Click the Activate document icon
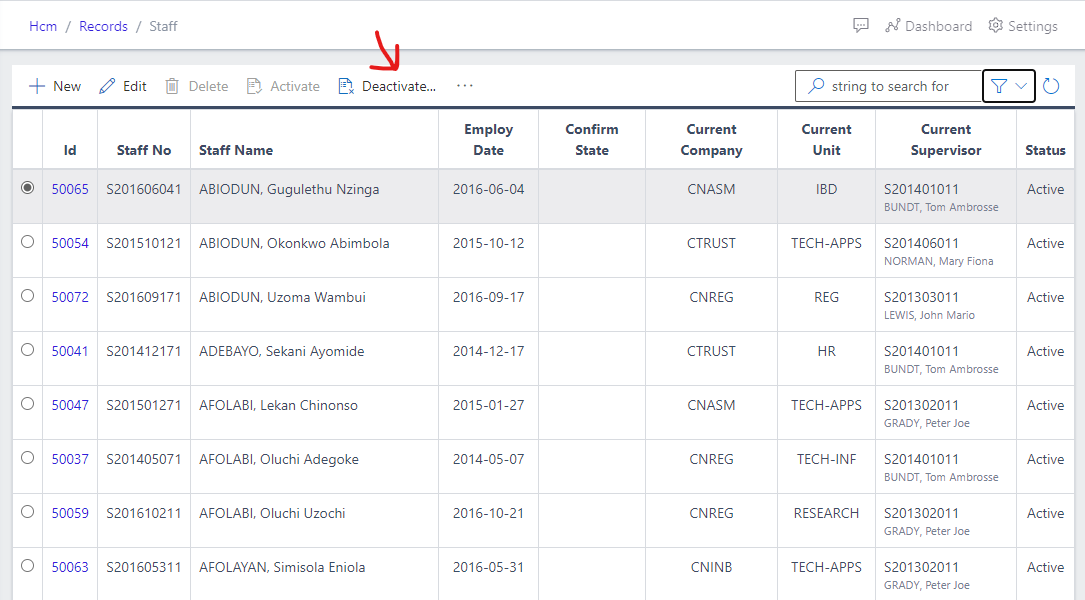Image resolution: width=1085 pixels, height=600 pixels. [x=254, y=86]
